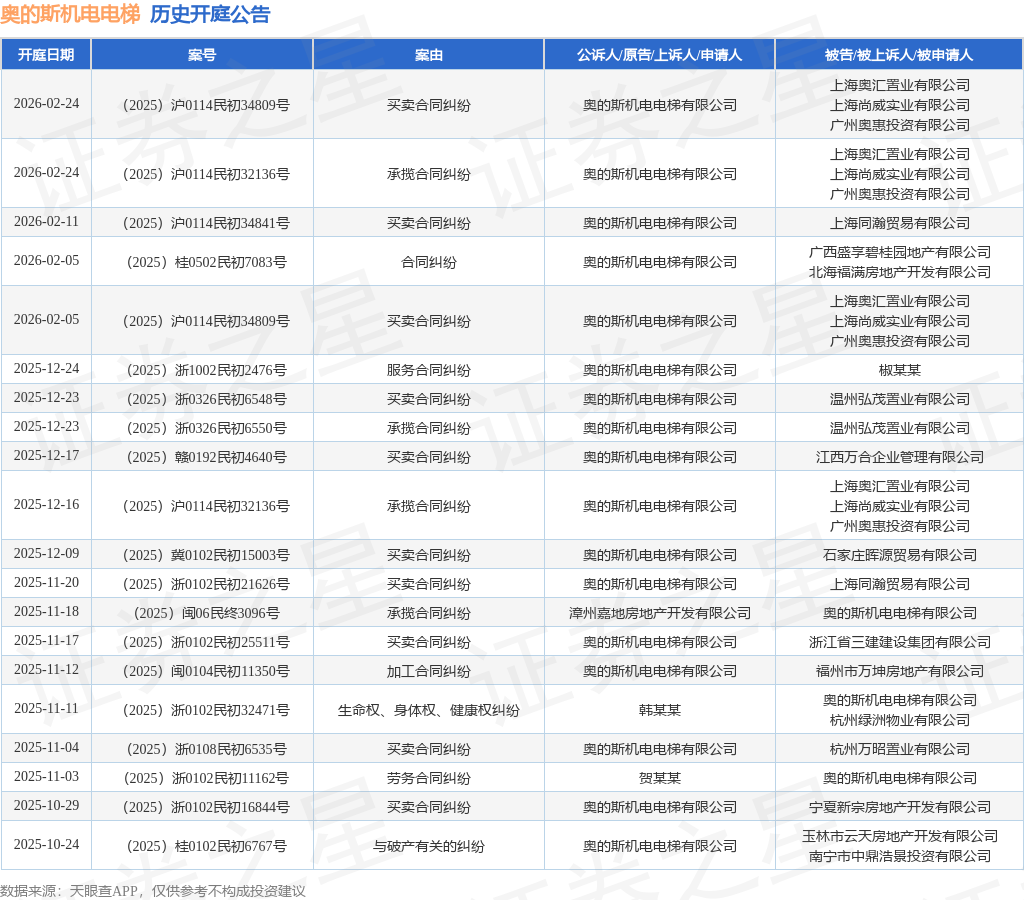1024x900 pixels.
Task: Click the cause 与破产有关的纠纷
Action: (x=428, y=846)
